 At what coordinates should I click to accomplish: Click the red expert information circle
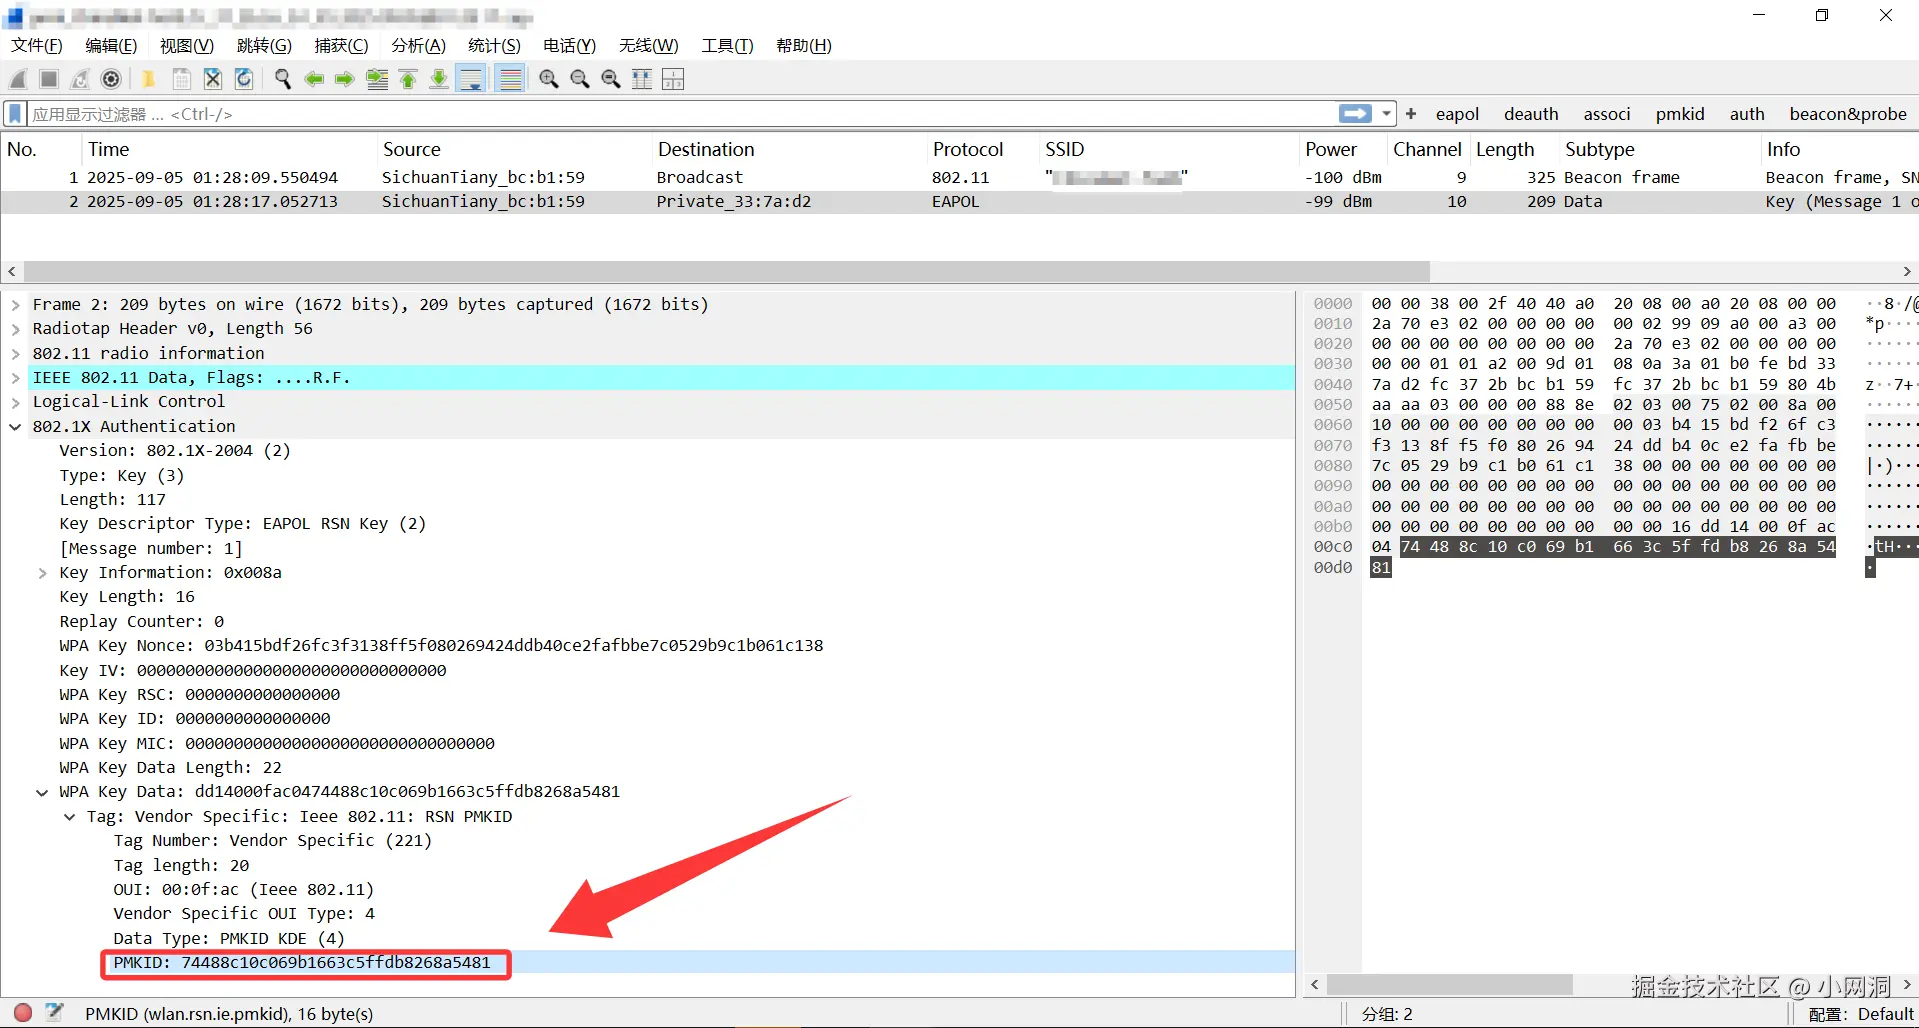pyautogui.click(x=23, y=1013)
